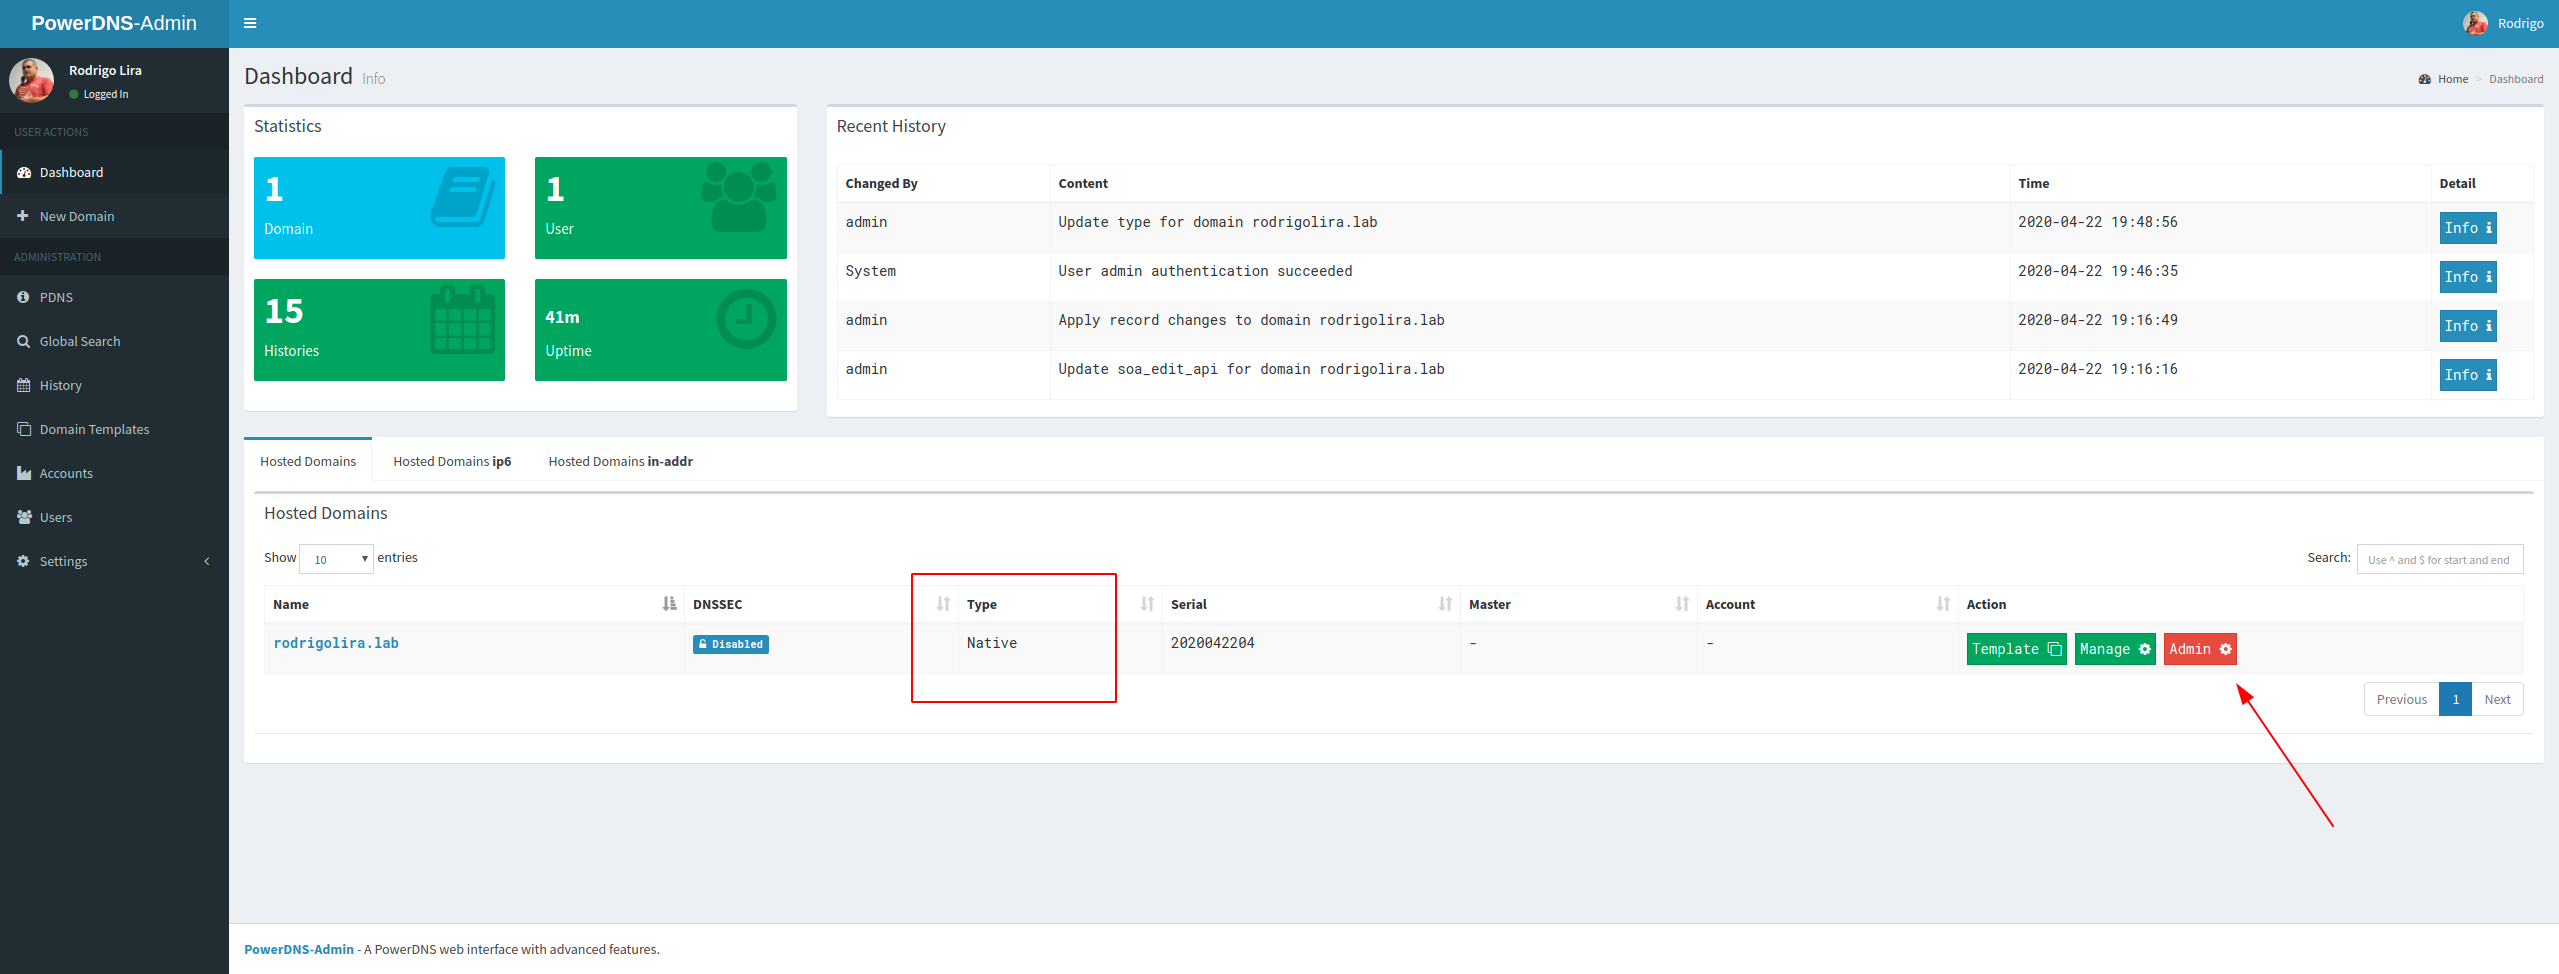The height and width of the screenshot is (974, 2559).
Task: Open Global Search in sidebar
Action: click(x=79, y=341)
